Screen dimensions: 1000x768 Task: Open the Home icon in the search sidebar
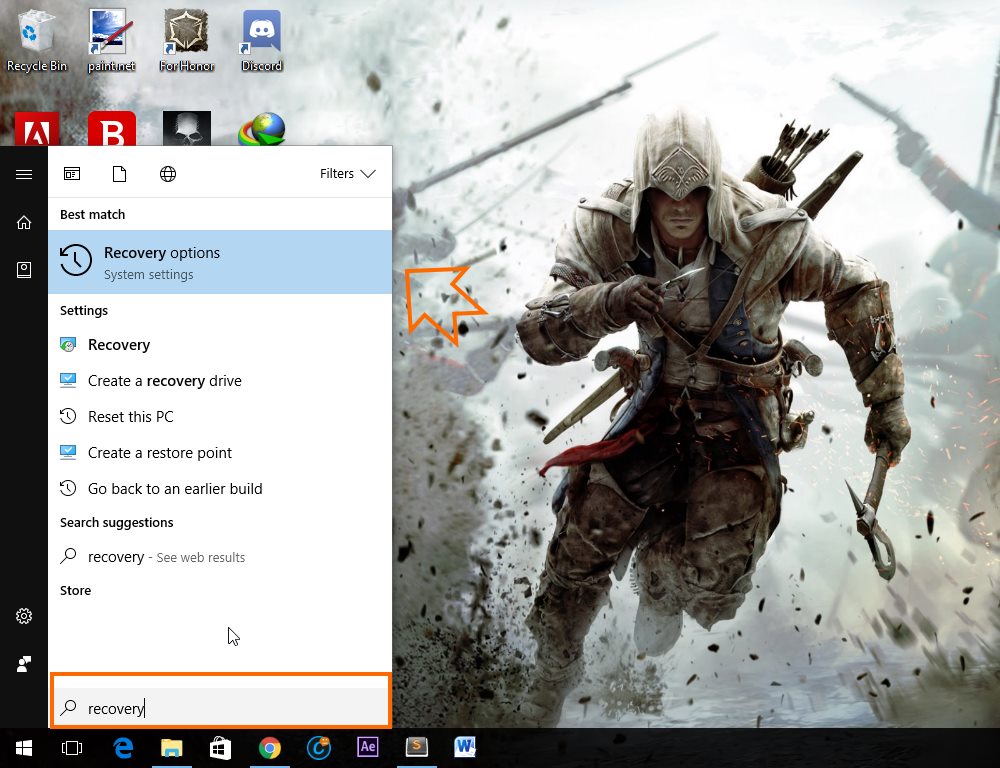pos(24,222)
